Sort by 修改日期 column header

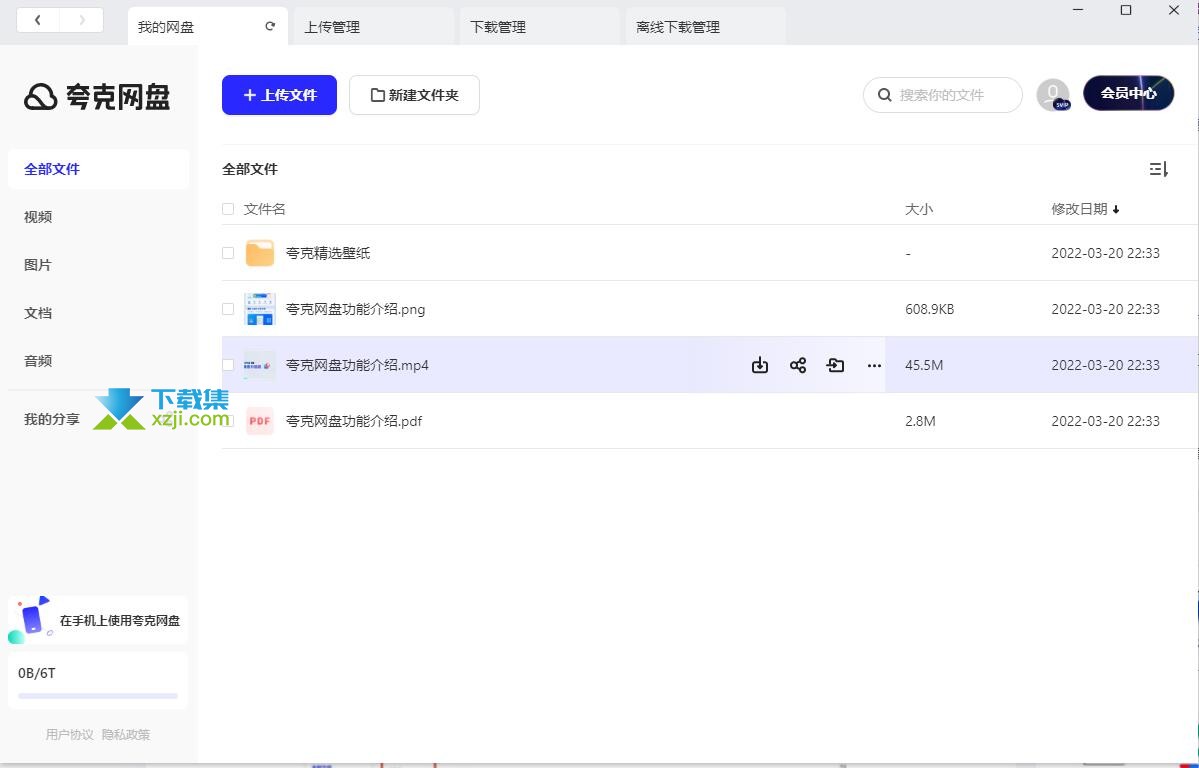pos(1085,209)
